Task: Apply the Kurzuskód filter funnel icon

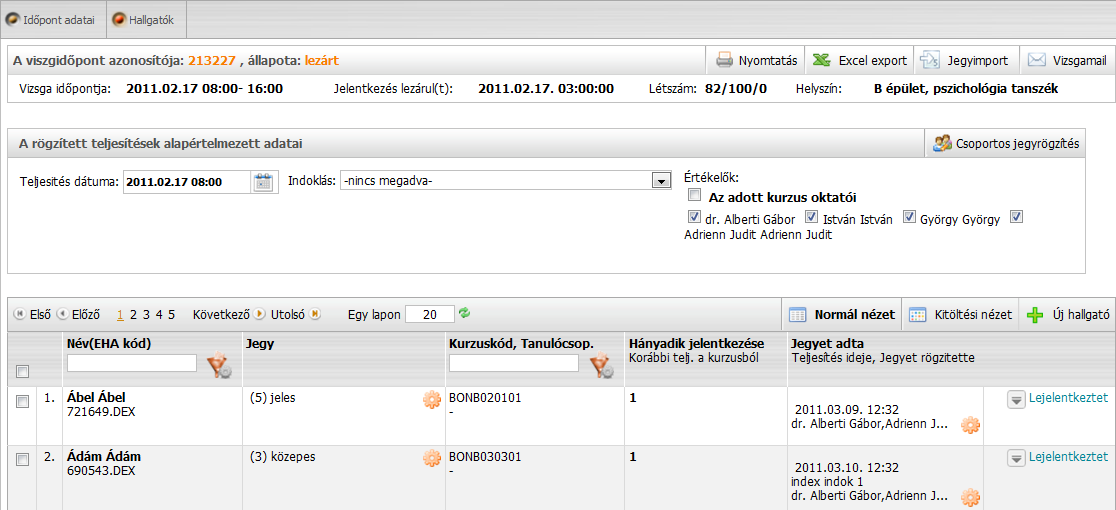Action: pos(601,366)
